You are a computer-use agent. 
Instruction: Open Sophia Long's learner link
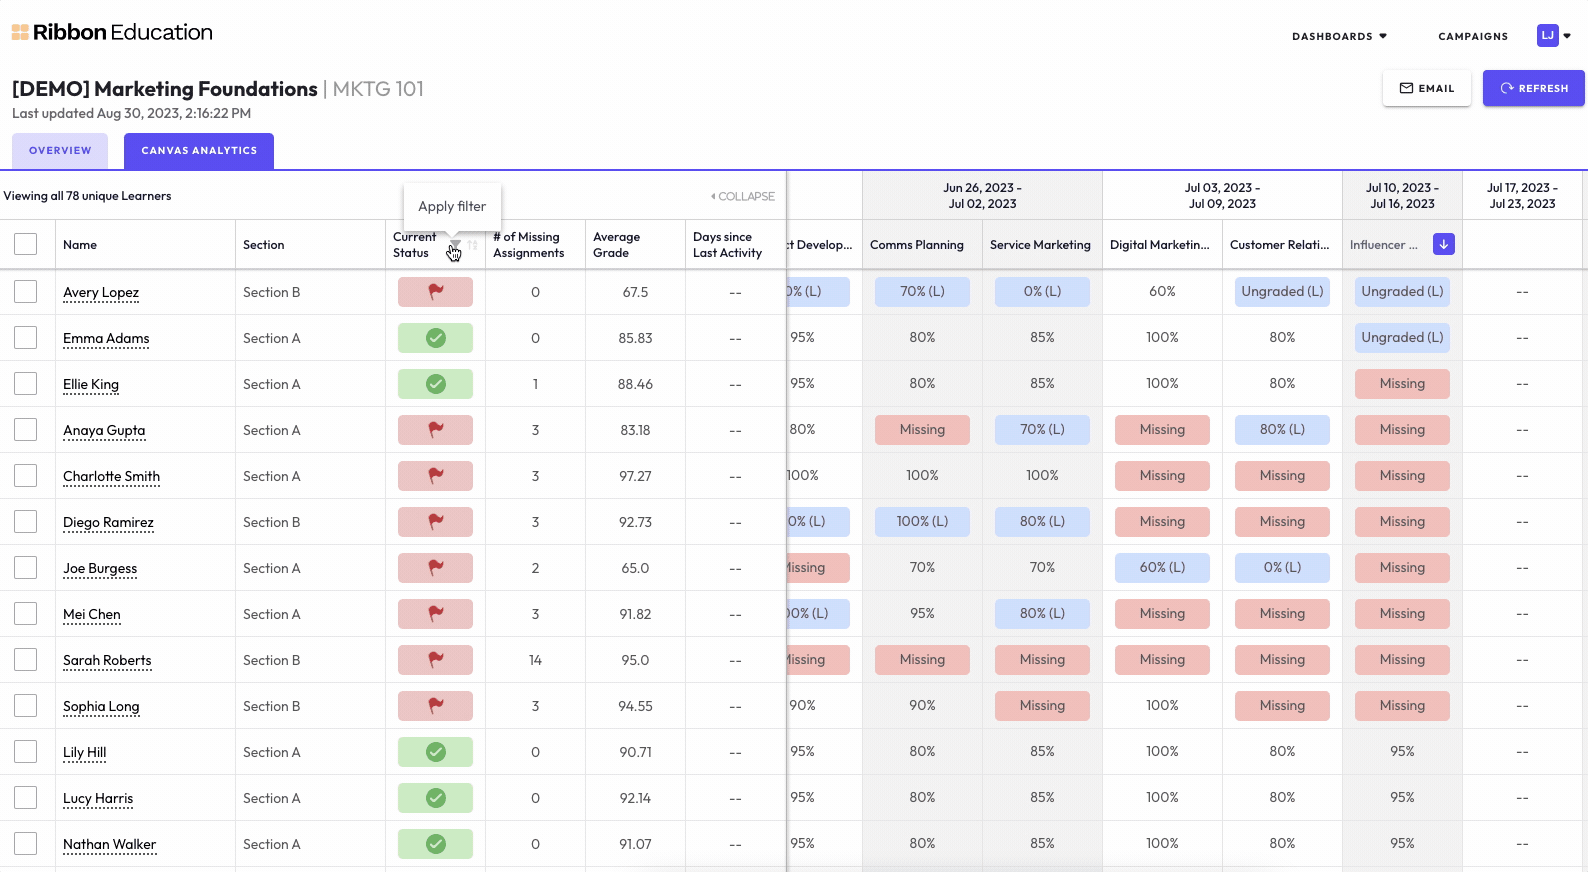[101, 707]
